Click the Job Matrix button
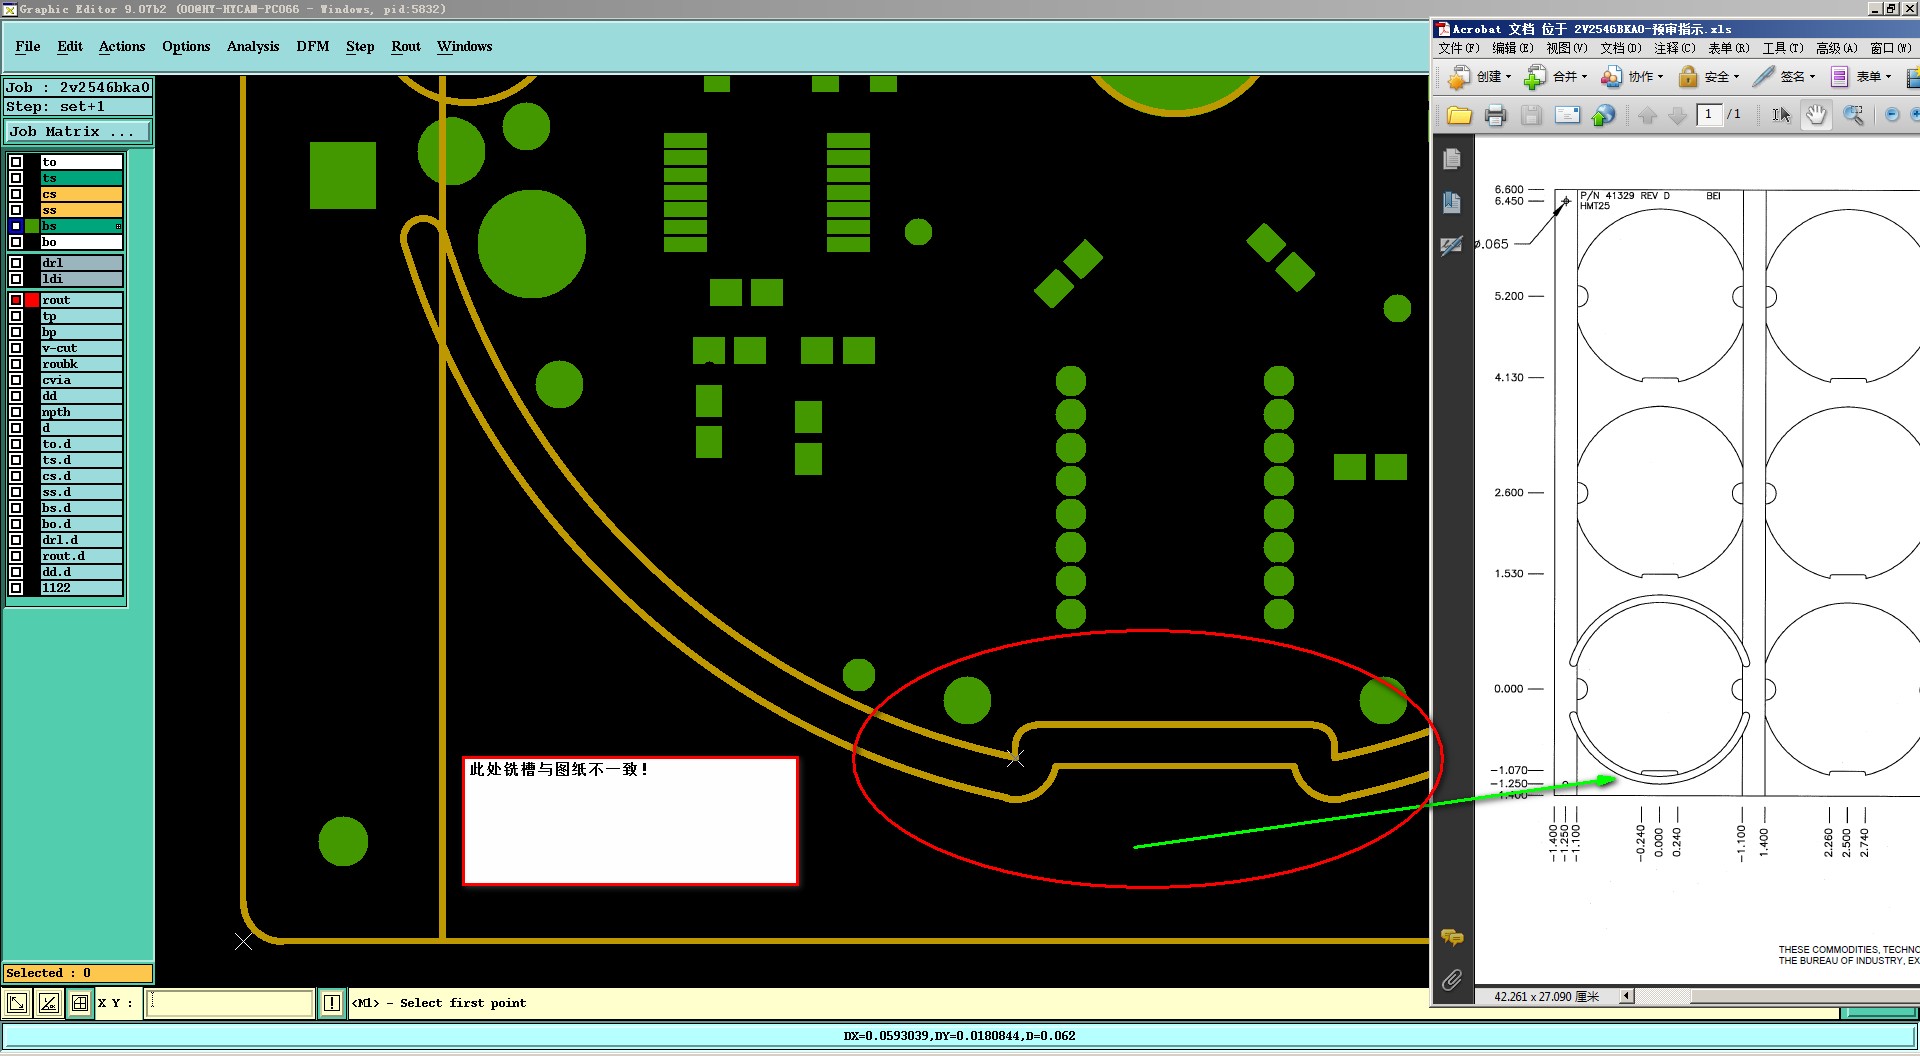Image resolution: width=1920 pixels, height=1056 pixels. (78, 131)
